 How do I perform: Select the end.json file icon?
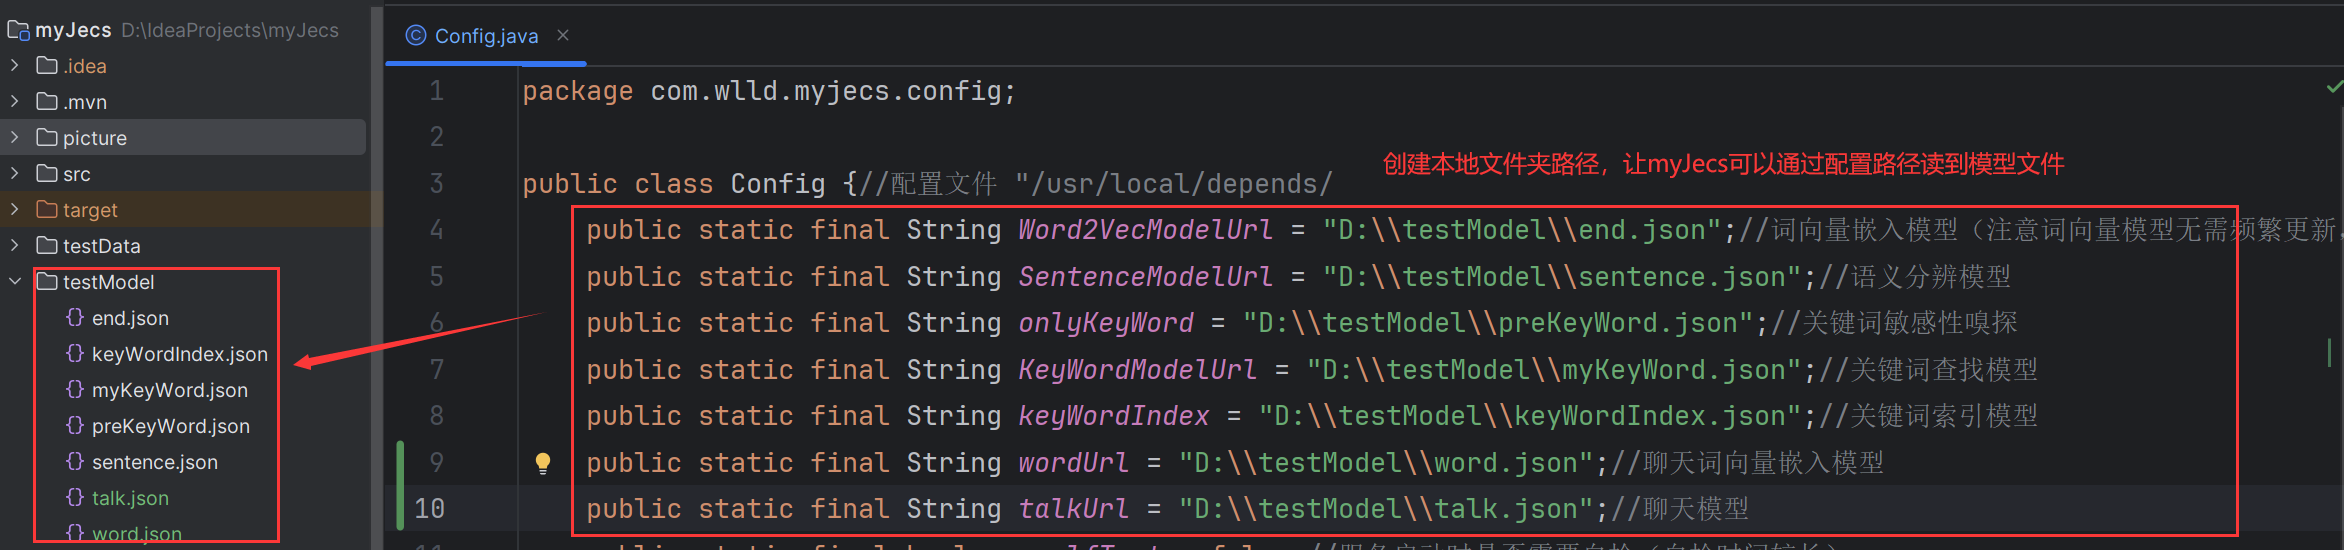[x=75, y=318]
